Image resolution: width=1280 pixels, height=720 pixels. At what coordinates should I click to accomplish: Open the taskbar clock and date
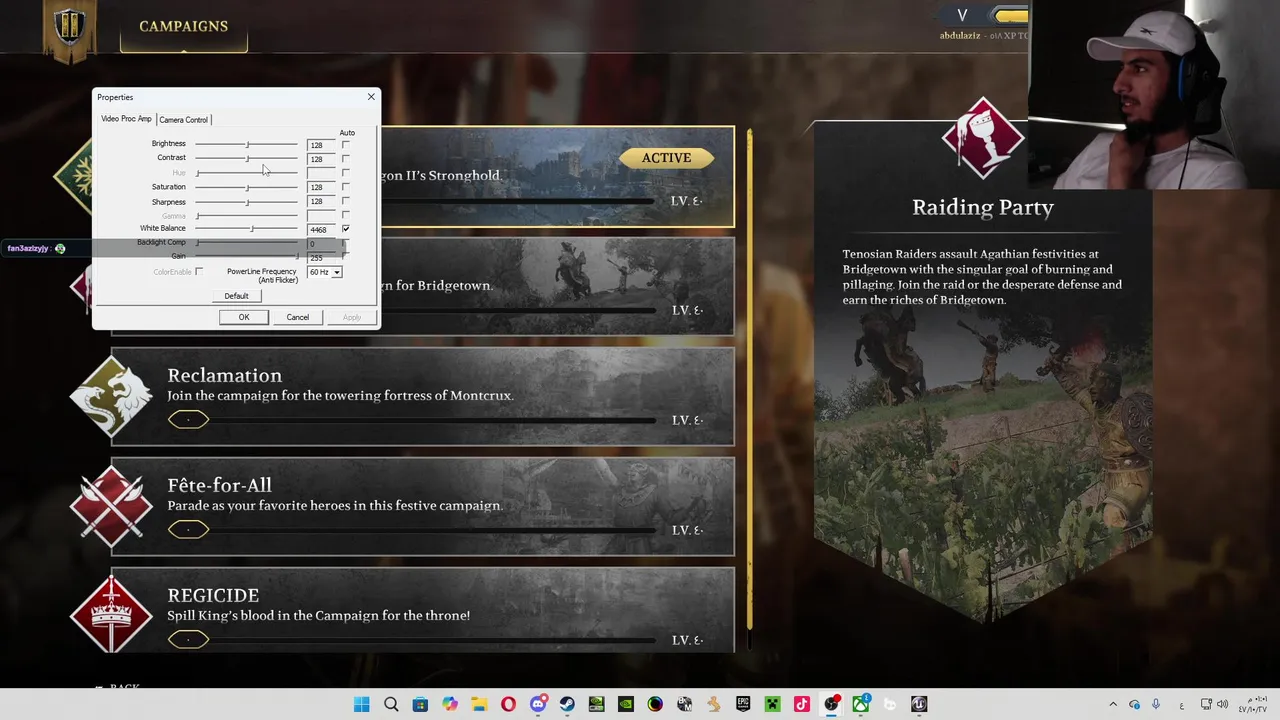coord(1254,704)
